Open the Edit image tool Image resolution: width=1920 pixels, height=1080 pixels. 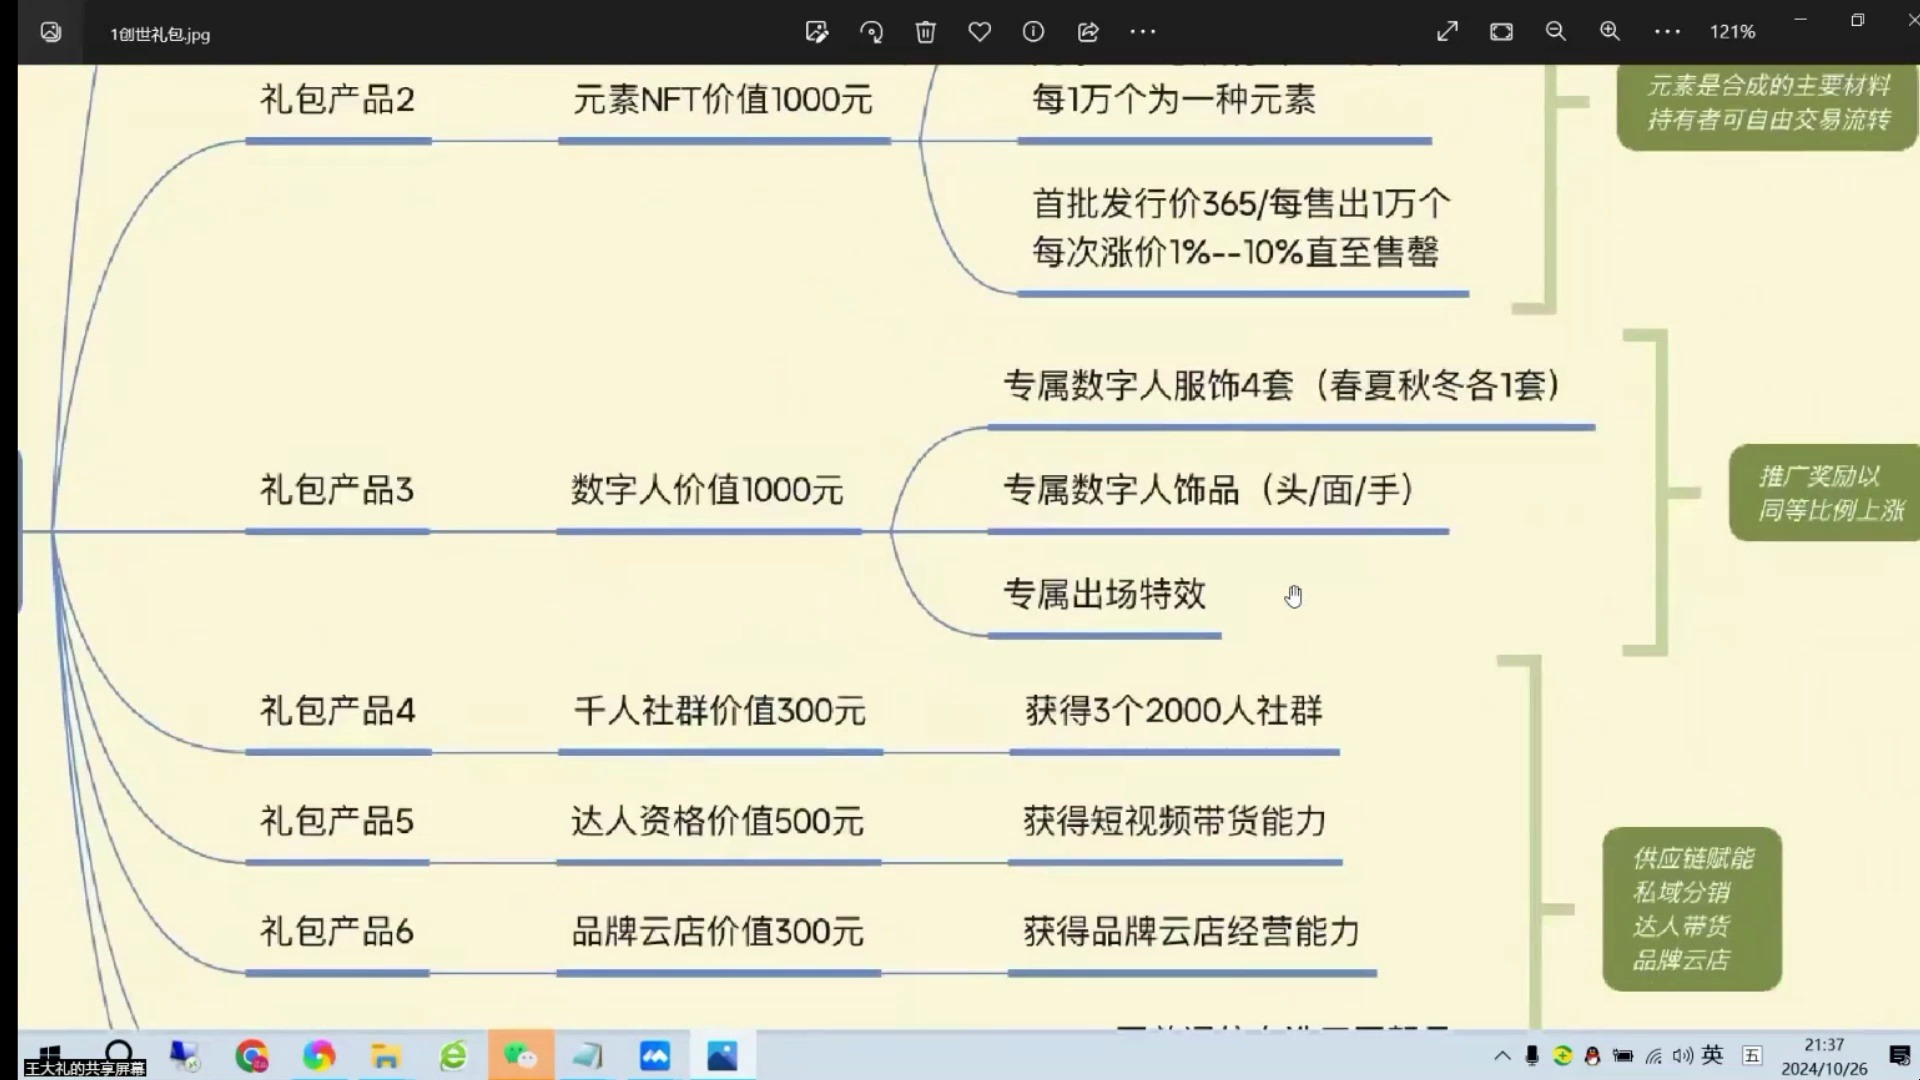(x=817, y=32)
